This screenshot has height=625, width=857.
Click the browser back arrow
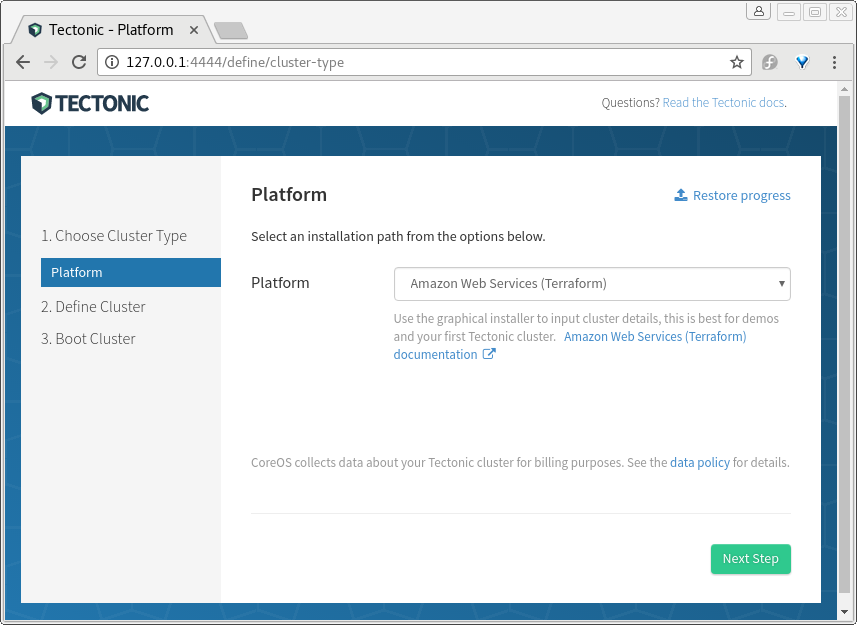(22, 62)
